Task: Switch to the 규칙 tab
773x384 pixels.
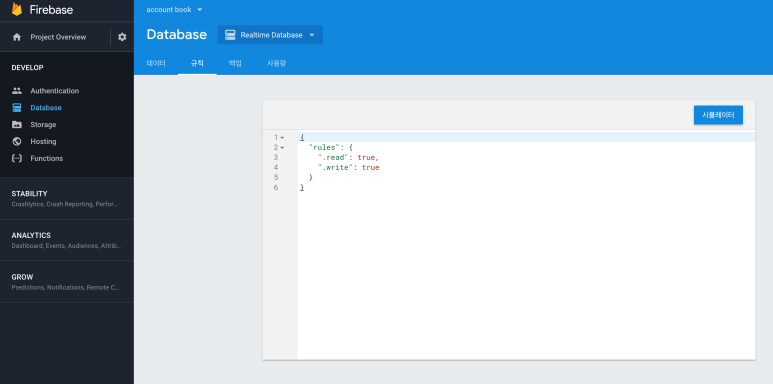Action: [197, 64]
